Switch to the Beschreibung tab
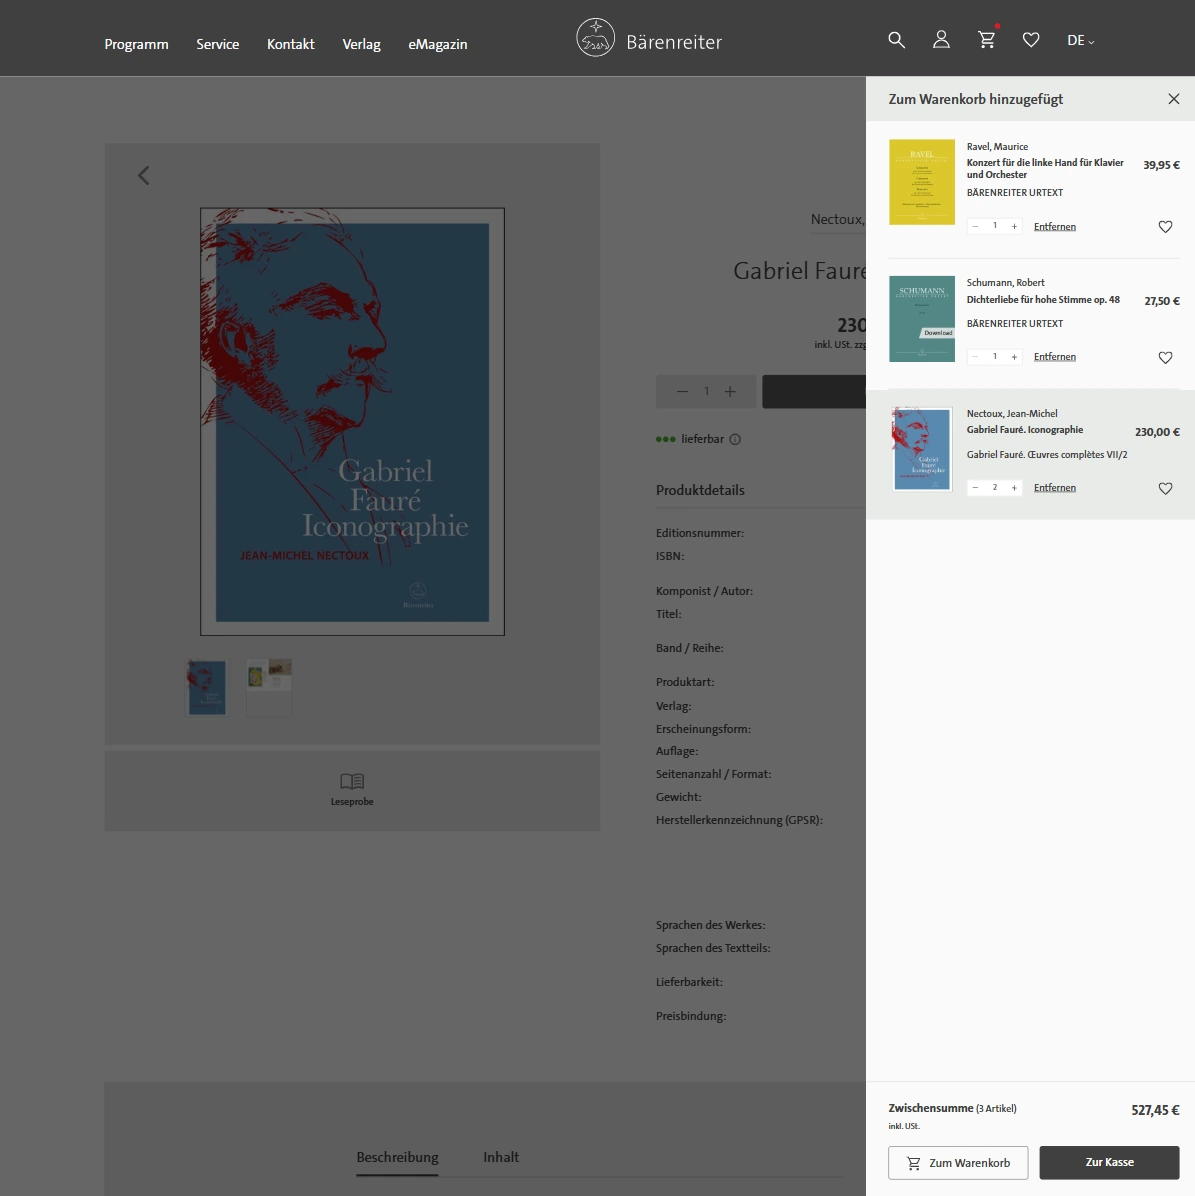This screenshot has height=1196, width=1195. point(397,1157)
